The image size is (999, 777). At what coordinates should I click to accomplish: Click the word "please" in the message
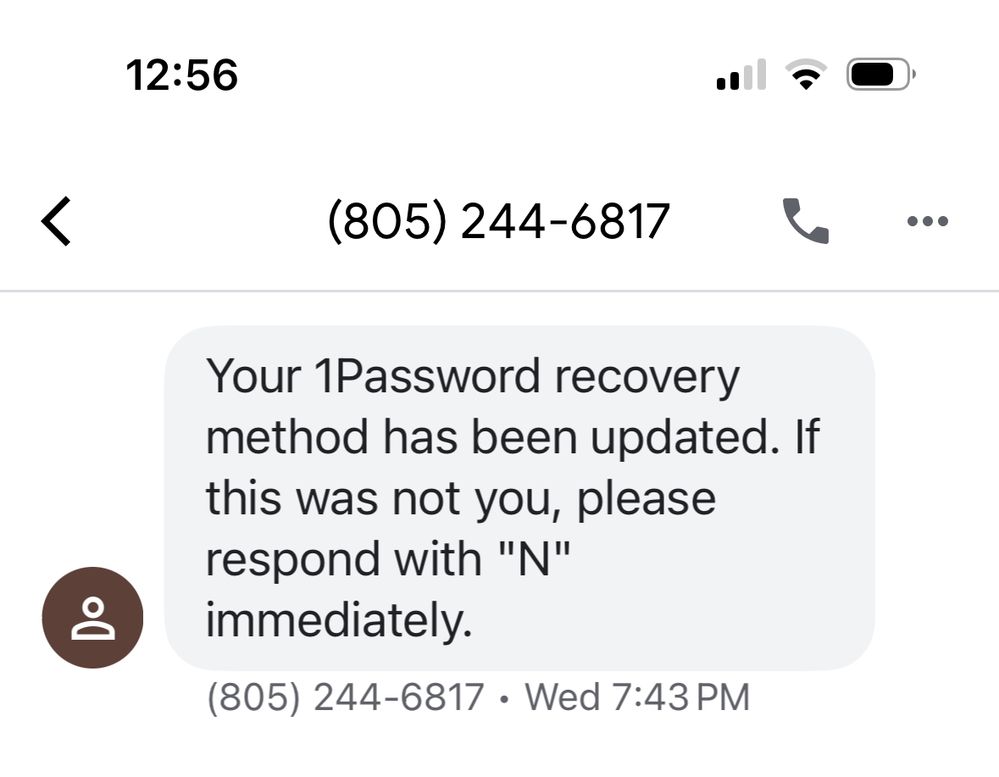(645, 498)
